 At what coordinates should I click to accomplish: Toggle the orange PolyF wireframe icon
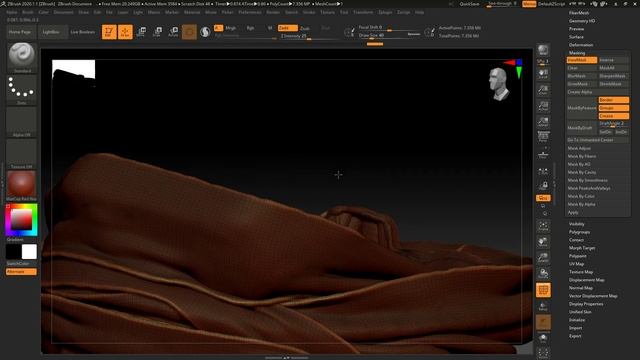coord(543,290)
